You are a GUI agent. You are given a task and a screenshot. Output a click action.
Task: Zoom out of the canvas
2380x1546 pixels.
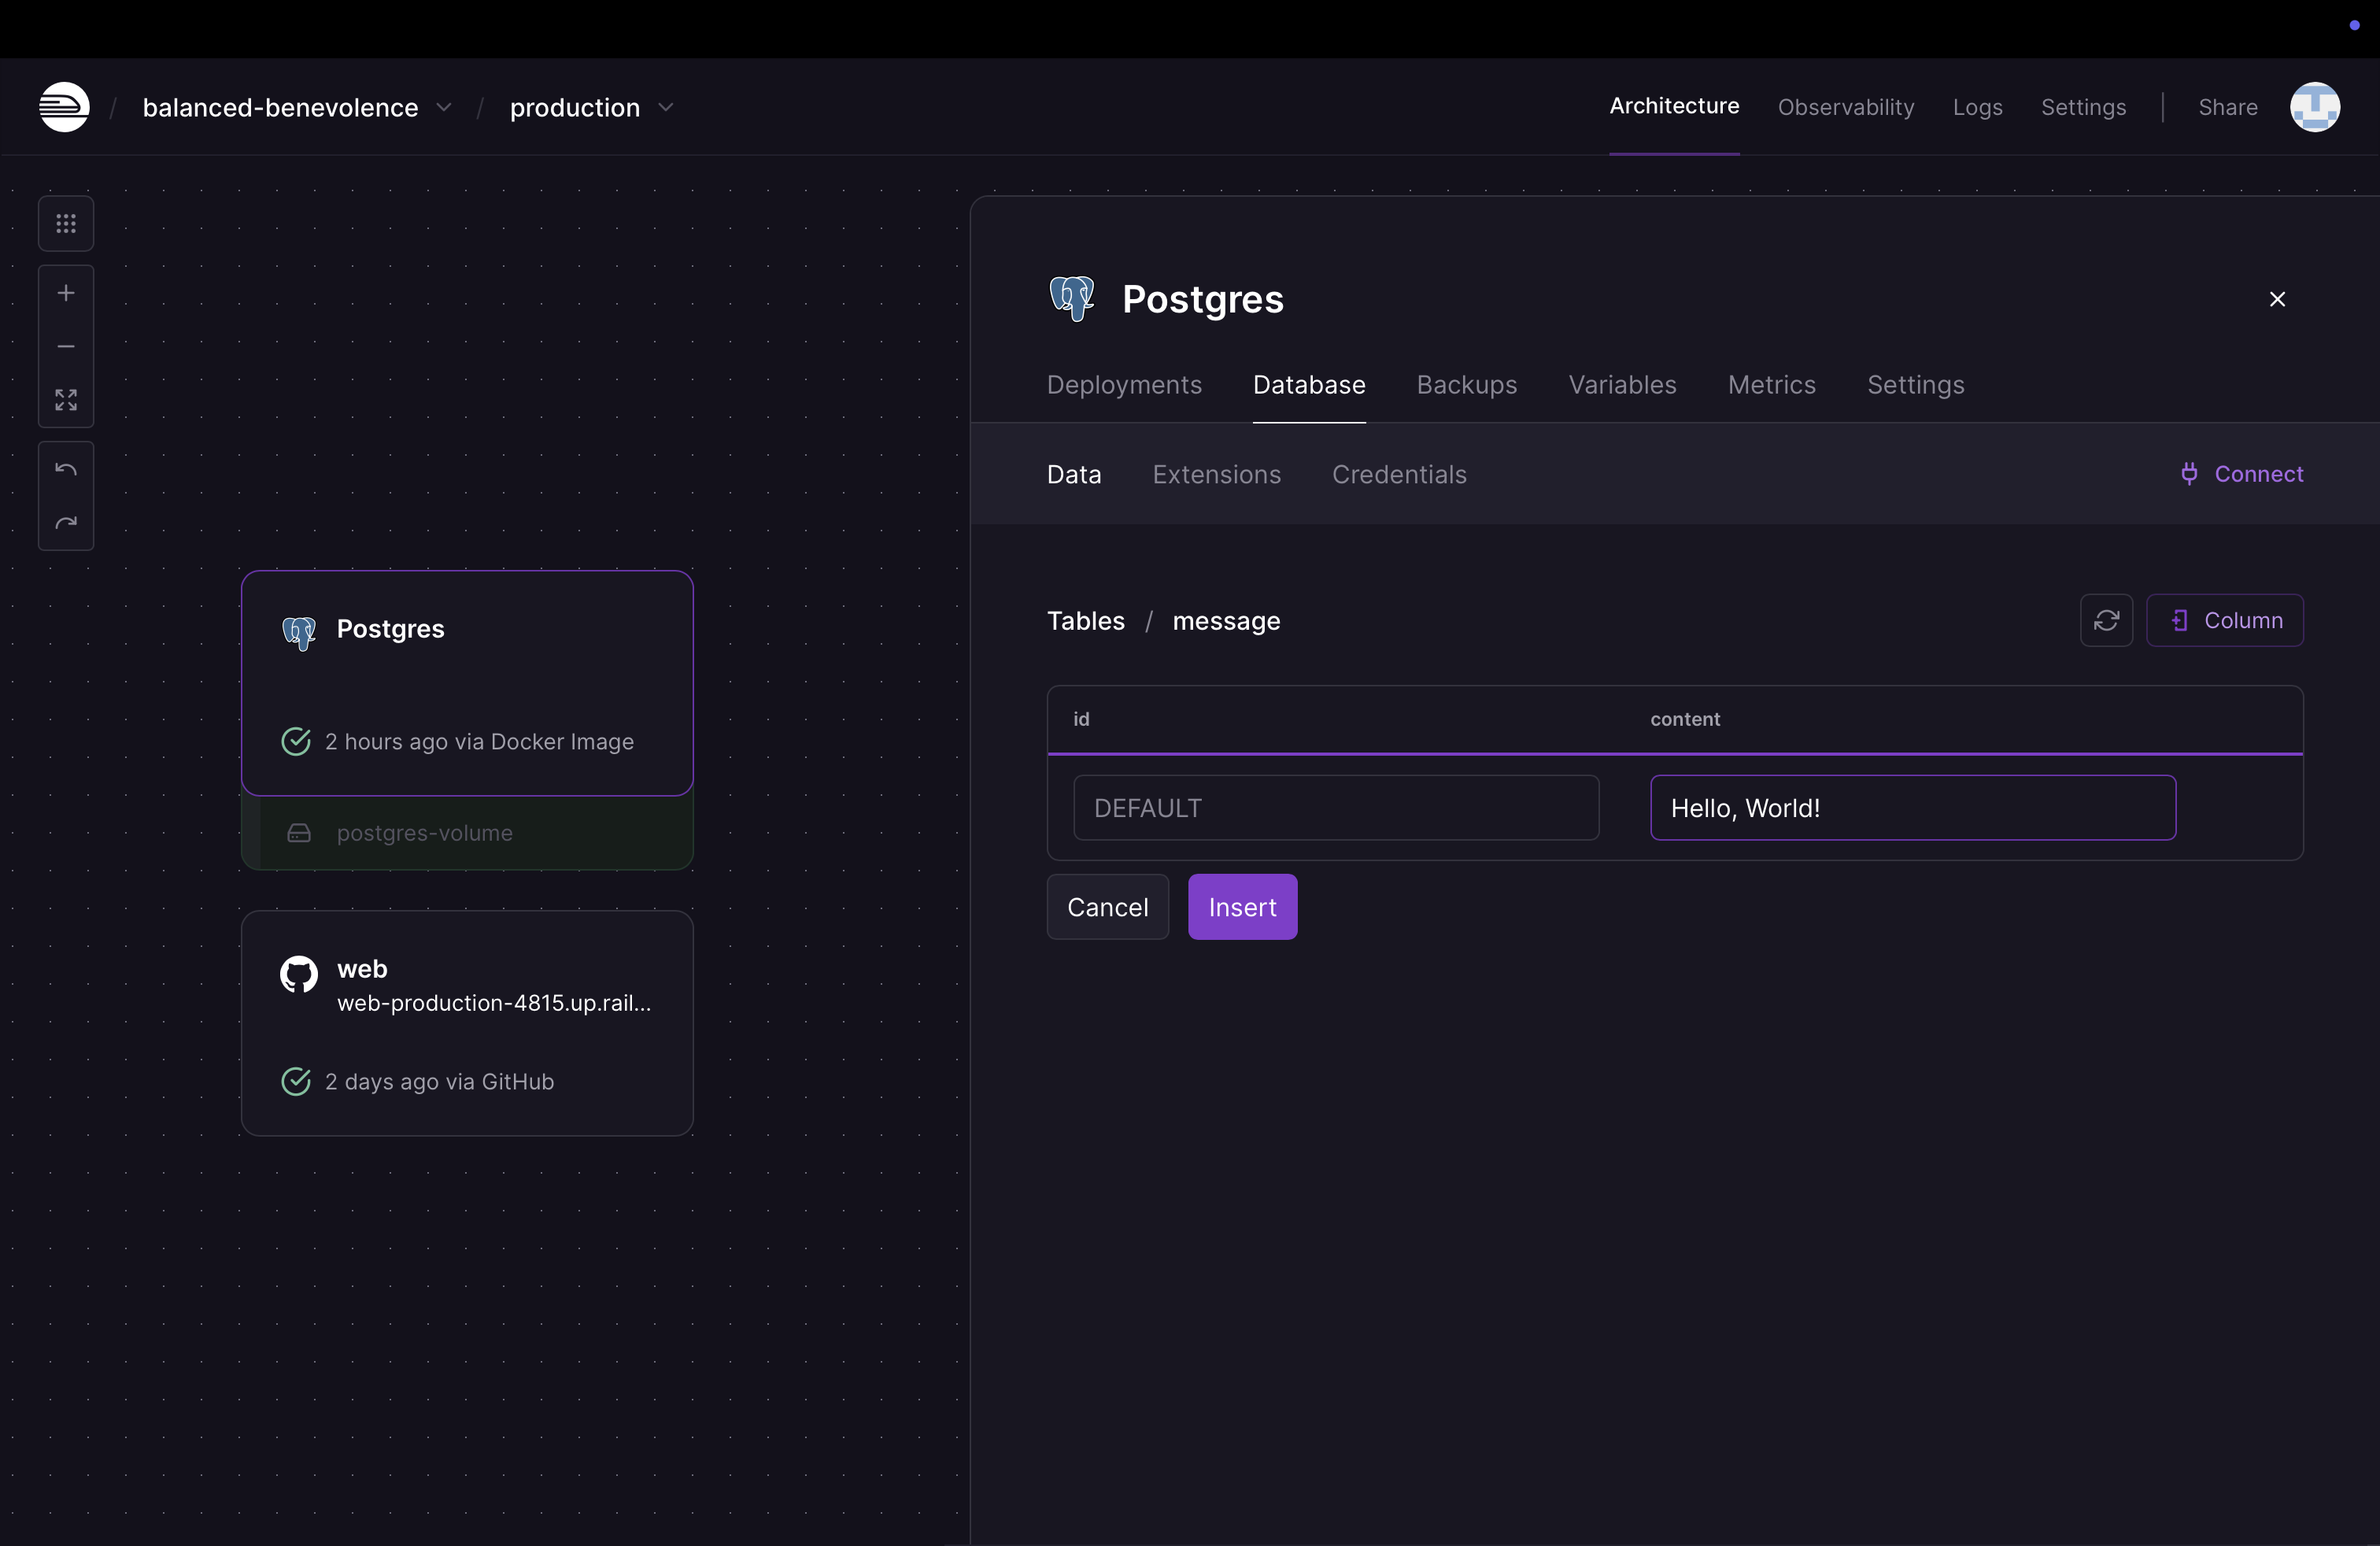66,347
